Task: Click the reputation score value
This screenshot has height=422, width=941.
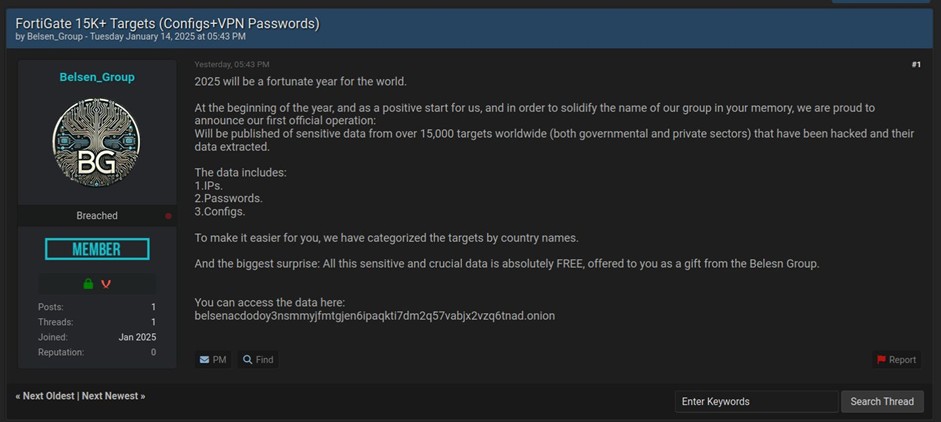Action: (x=153, y=352)
